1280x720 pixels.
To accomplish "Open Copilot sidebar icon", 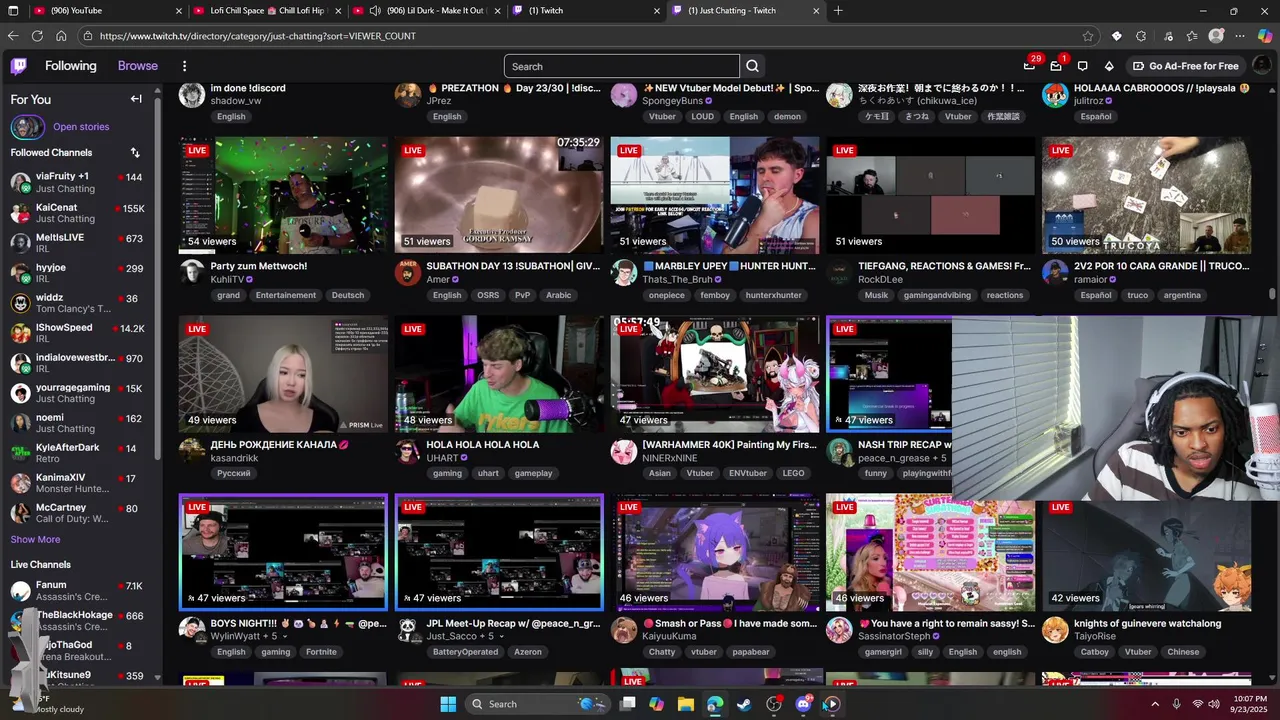I will 1265,36.
